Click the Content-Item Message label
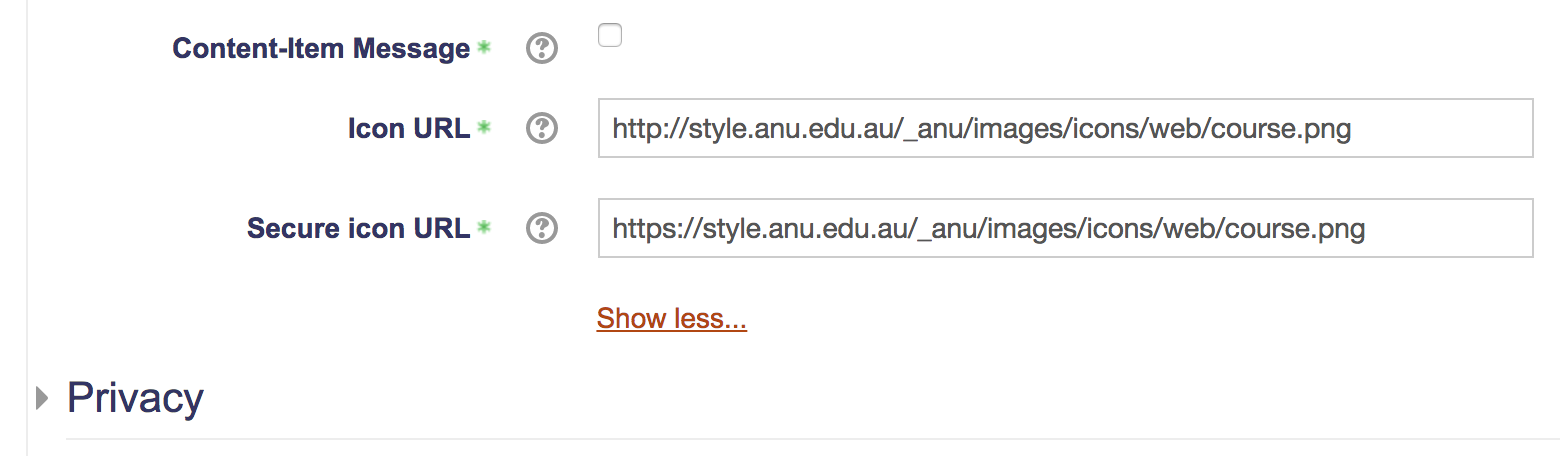1560x456 pixels. [x=321, y=48]
